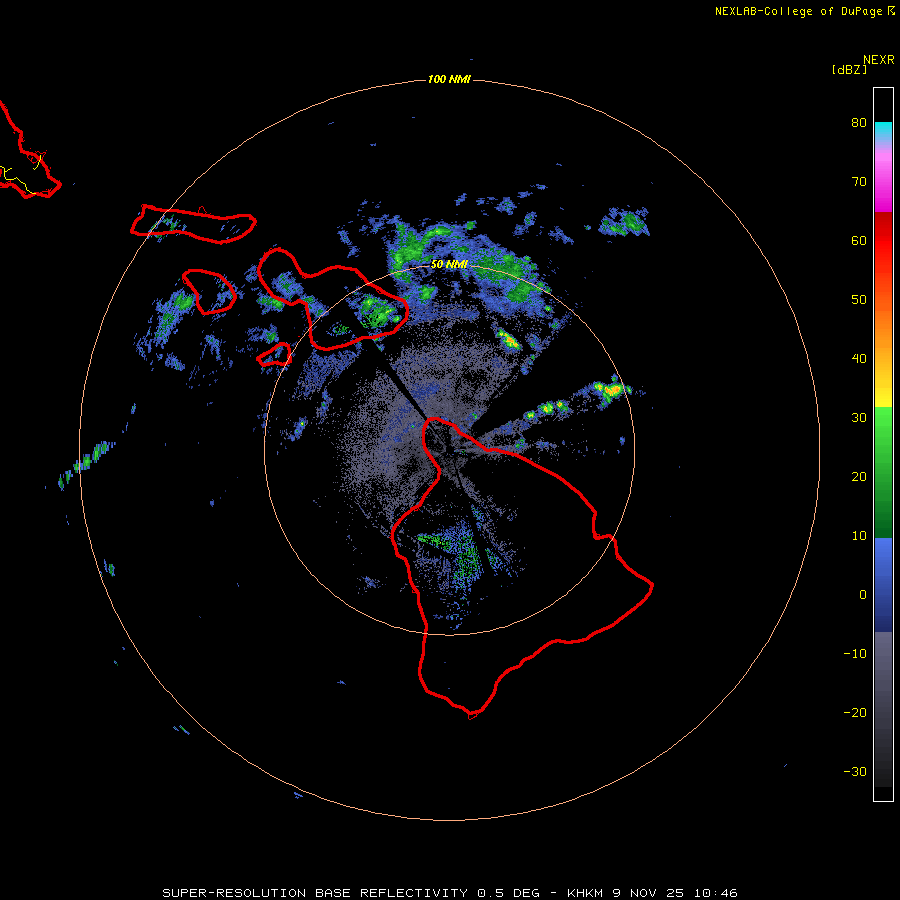Image resolution: width=900 pixels, height=900 pixels.
Task: Click the 'NEXR' label above the colorbar
Action: [x=879, y=60]
